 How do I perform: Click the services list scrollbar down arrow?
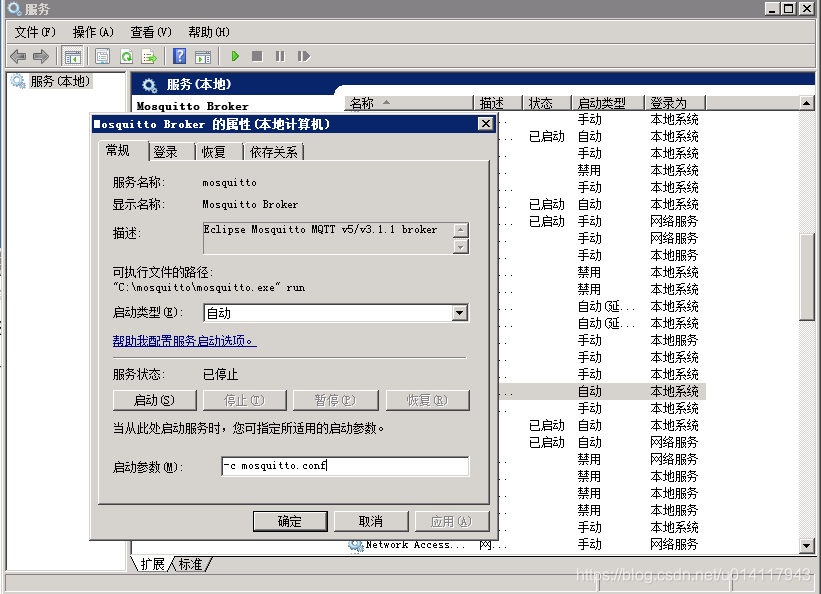806,546
